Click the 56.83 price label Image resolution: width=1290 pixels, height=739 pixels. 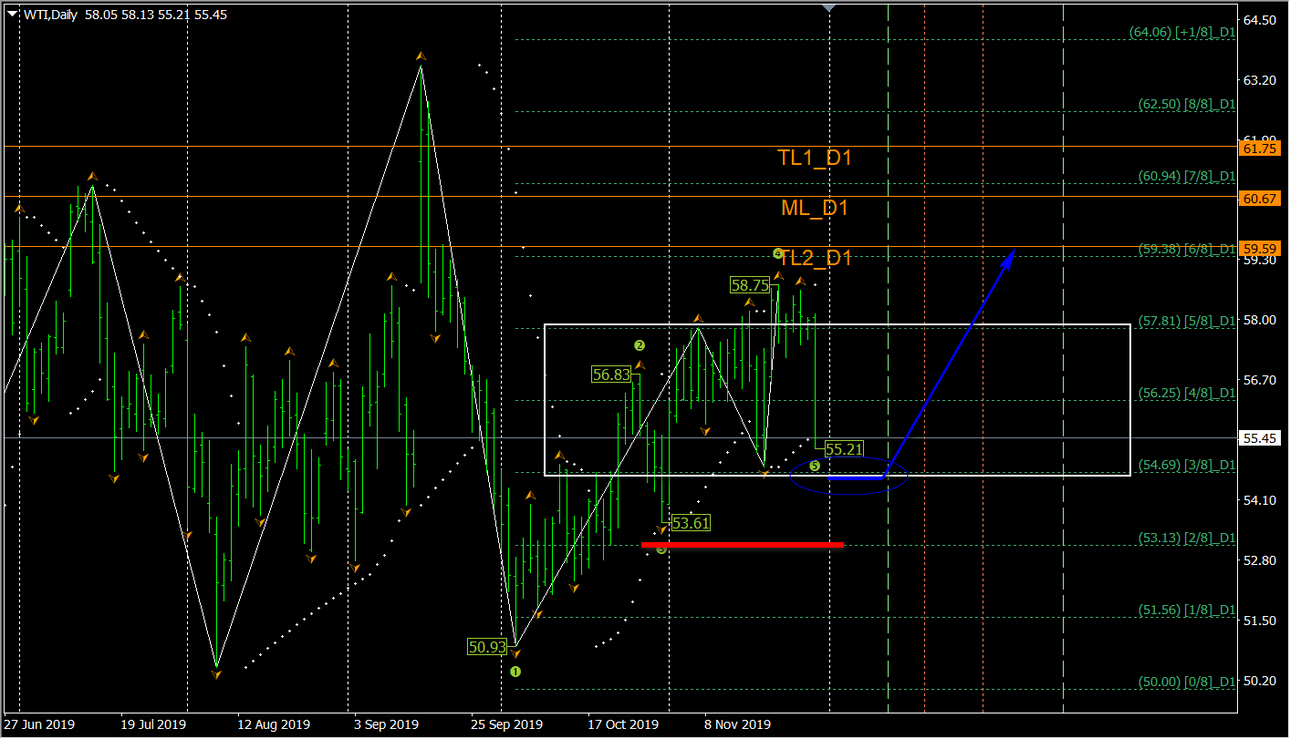tap(611, 375)
